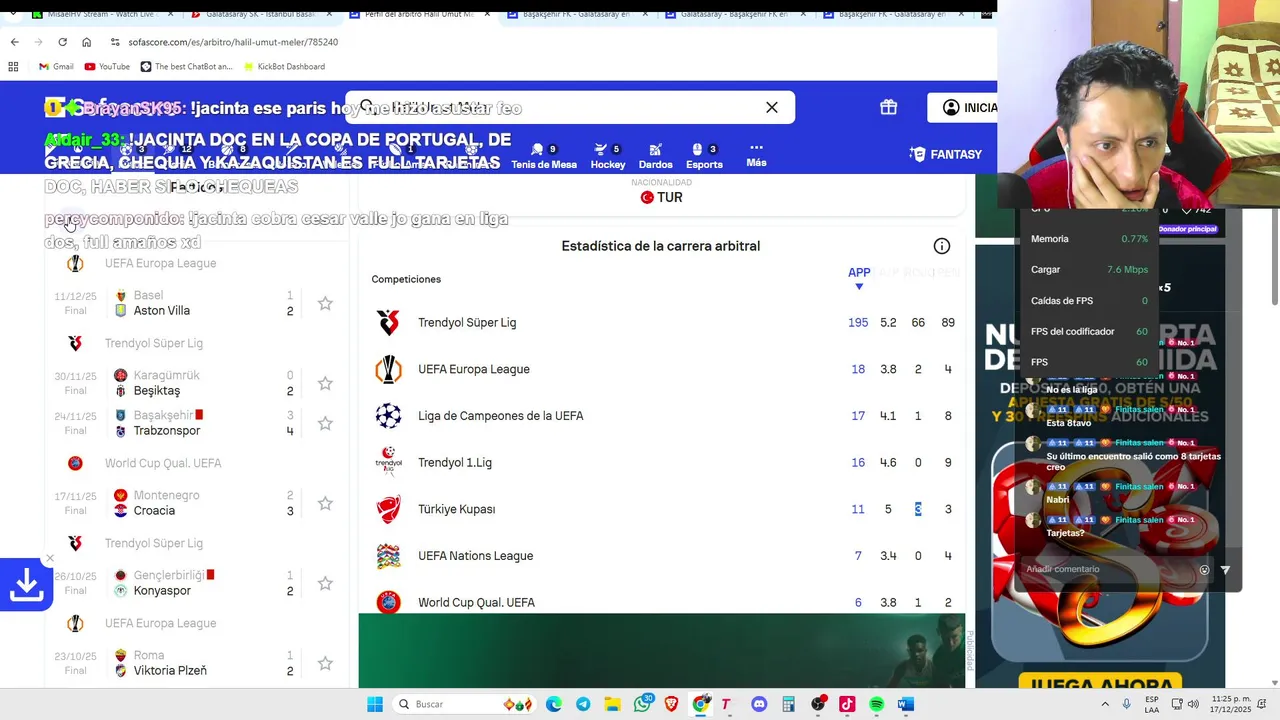Select Esports category

(704, 155)
